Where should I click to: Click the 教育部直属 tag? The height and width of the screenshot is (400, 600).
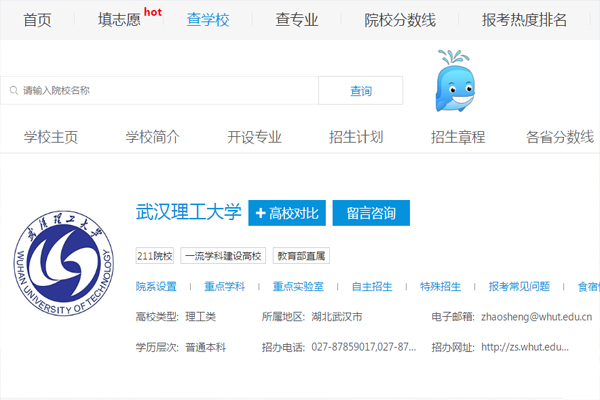coord(301,256)
